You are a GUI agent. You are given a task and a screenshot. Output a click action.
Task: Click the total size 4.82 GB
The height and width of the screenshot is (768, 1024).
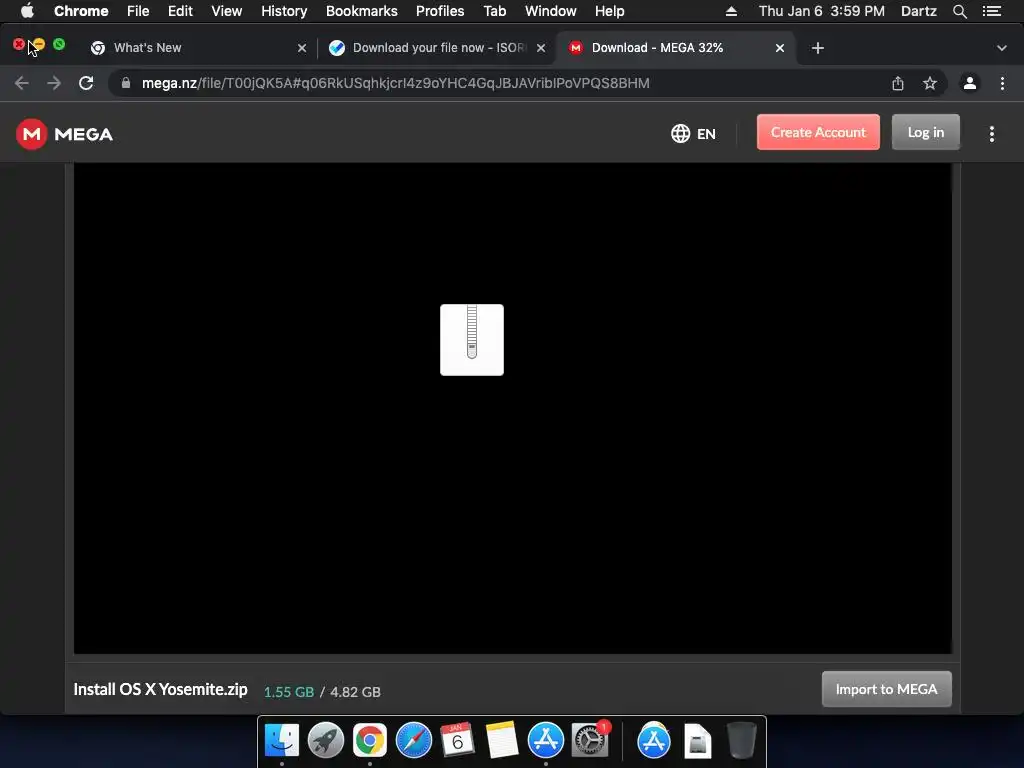[355, 692]
